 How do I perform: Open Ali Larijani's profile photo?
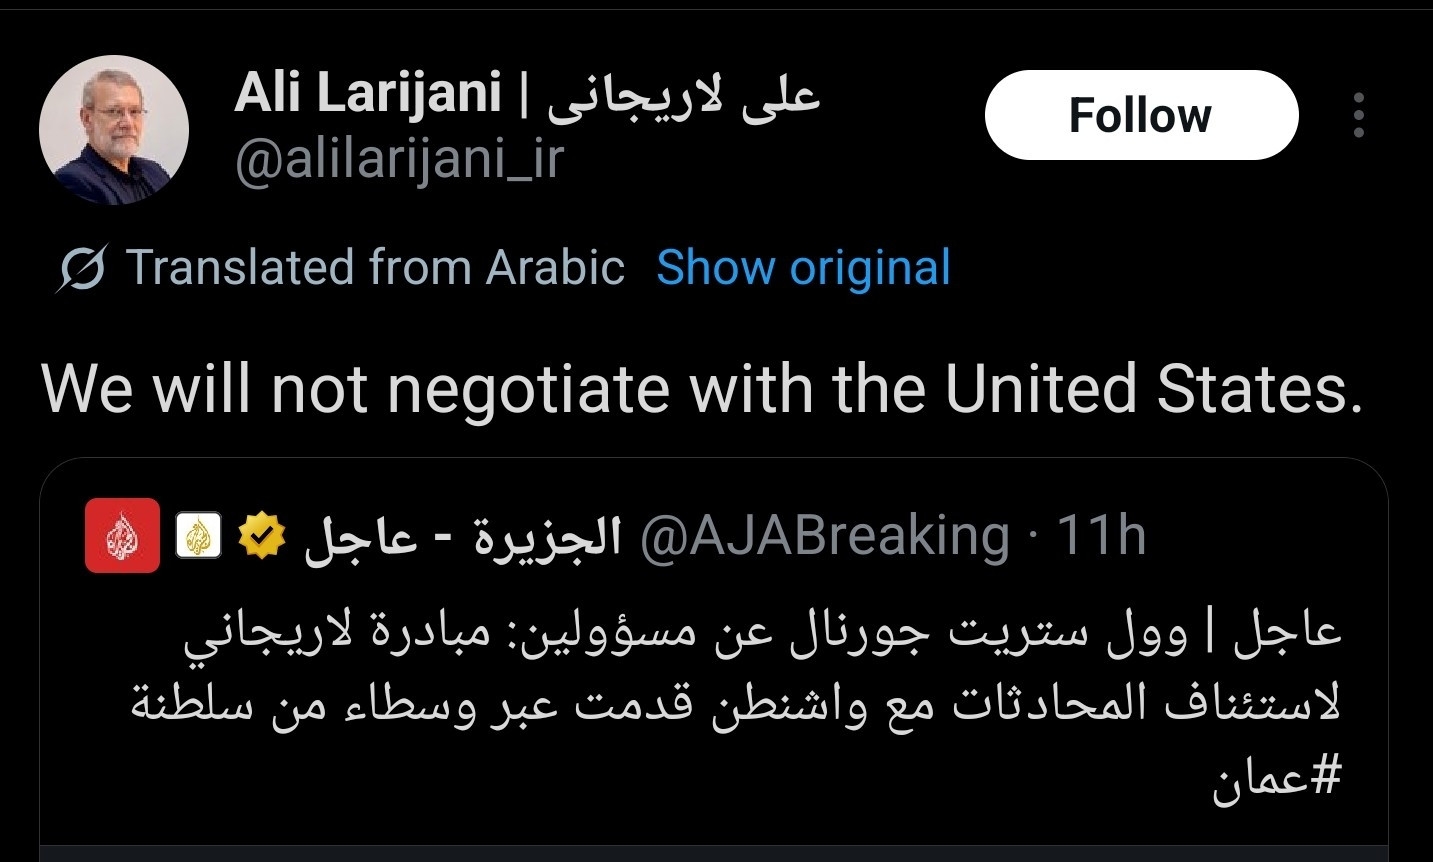[114, 130]
